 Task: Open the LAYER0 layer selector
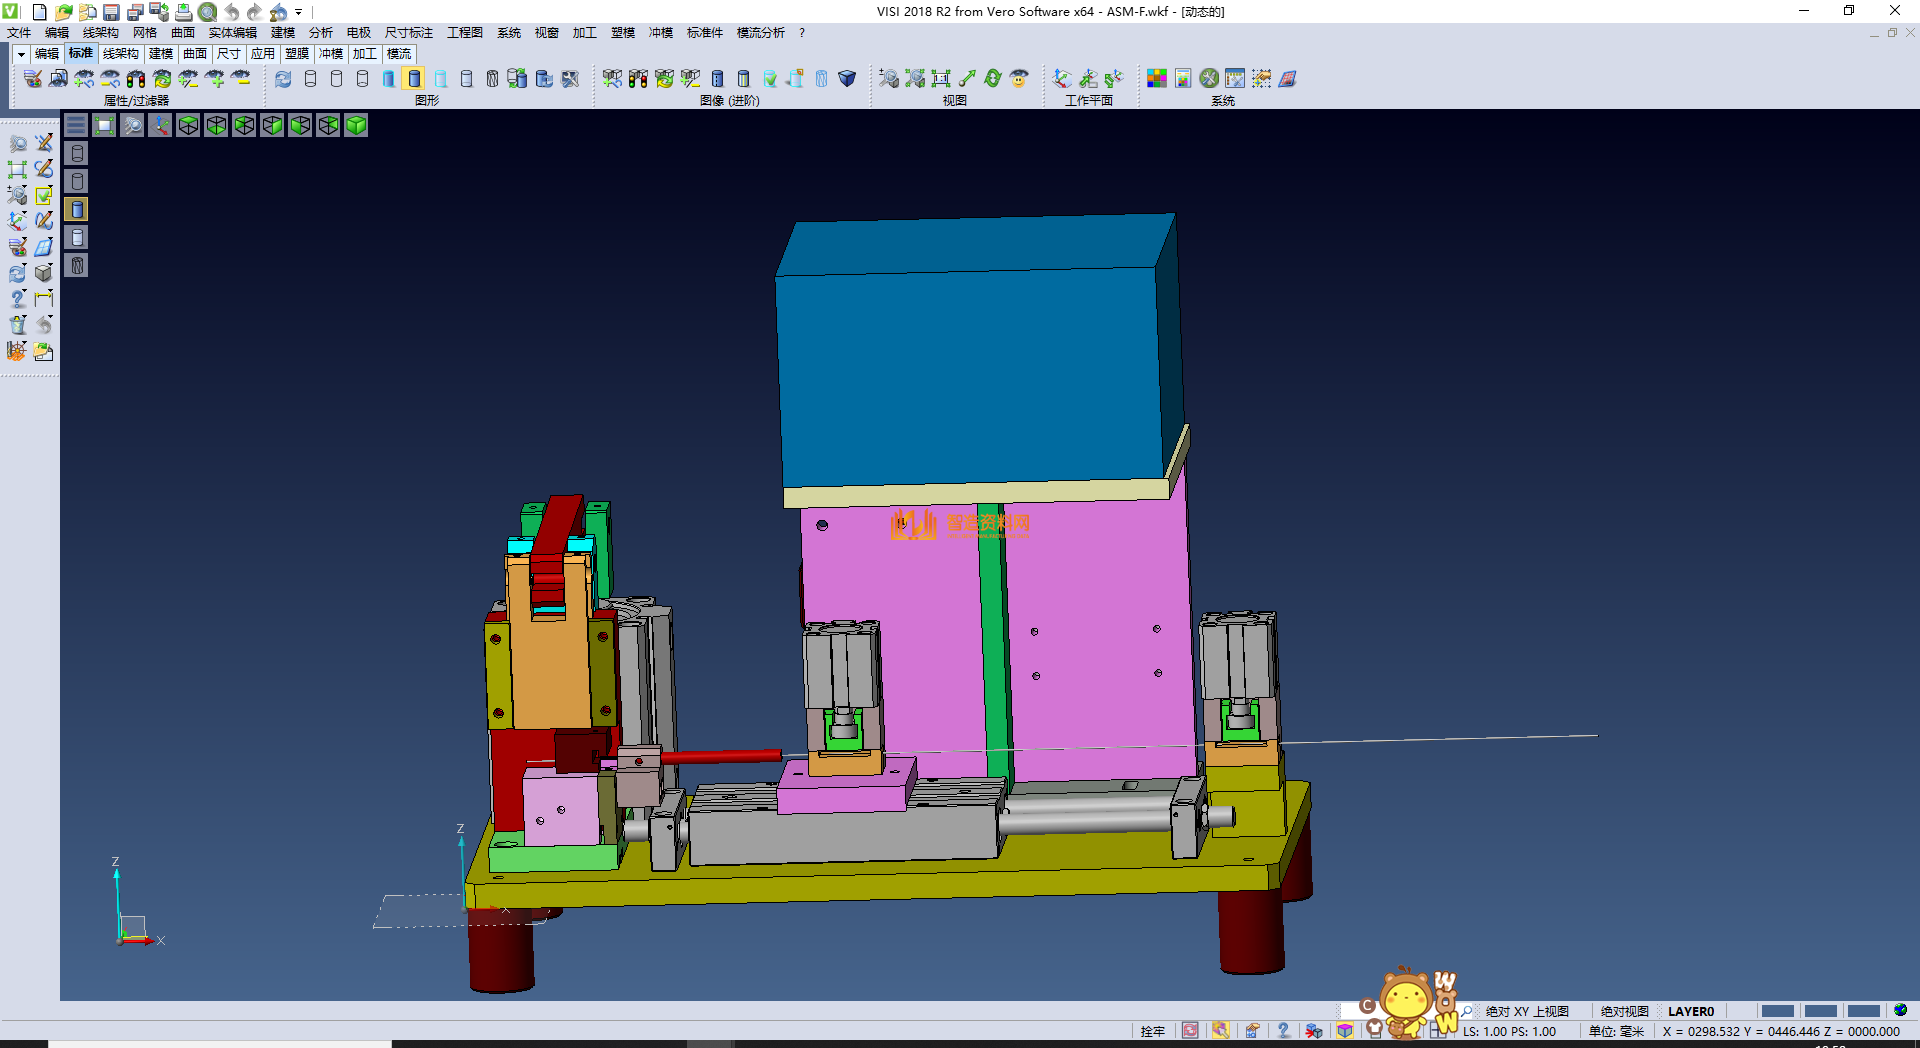tap(1690, 1011)
